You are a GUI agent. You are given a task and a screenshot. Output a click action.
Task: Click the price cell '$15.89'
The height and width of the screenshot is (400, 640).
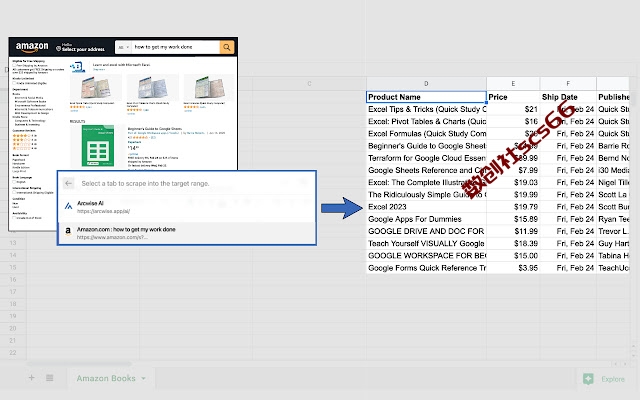tap(513, 219)
